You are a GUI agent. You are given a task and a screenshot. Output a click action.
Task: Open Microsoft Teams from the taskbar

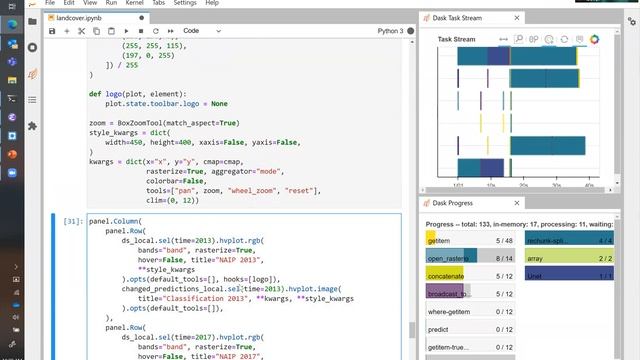[12, 62]
